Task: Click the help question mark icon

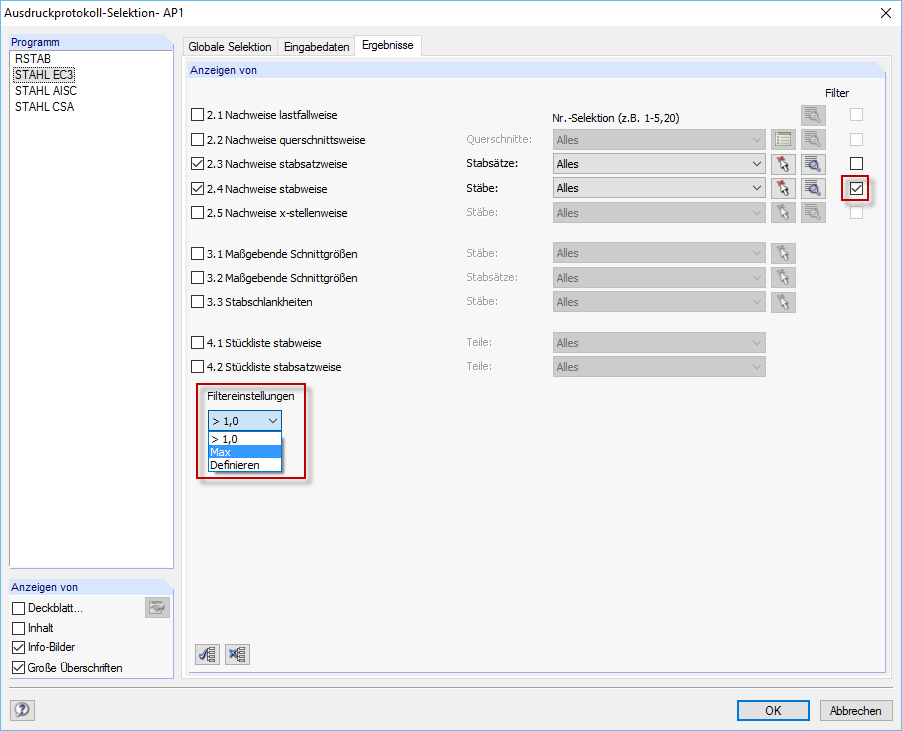Action: click(x=20, y=710)
